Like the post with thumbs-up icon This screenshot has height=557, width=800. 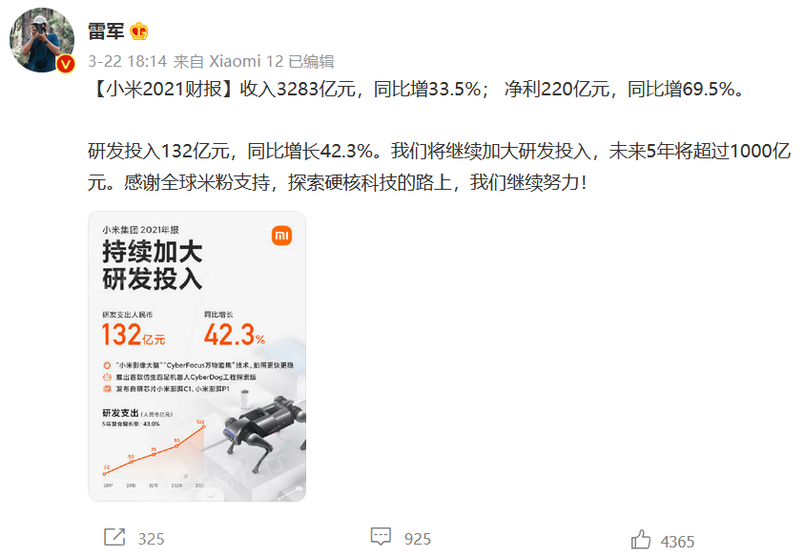[641, 540]
